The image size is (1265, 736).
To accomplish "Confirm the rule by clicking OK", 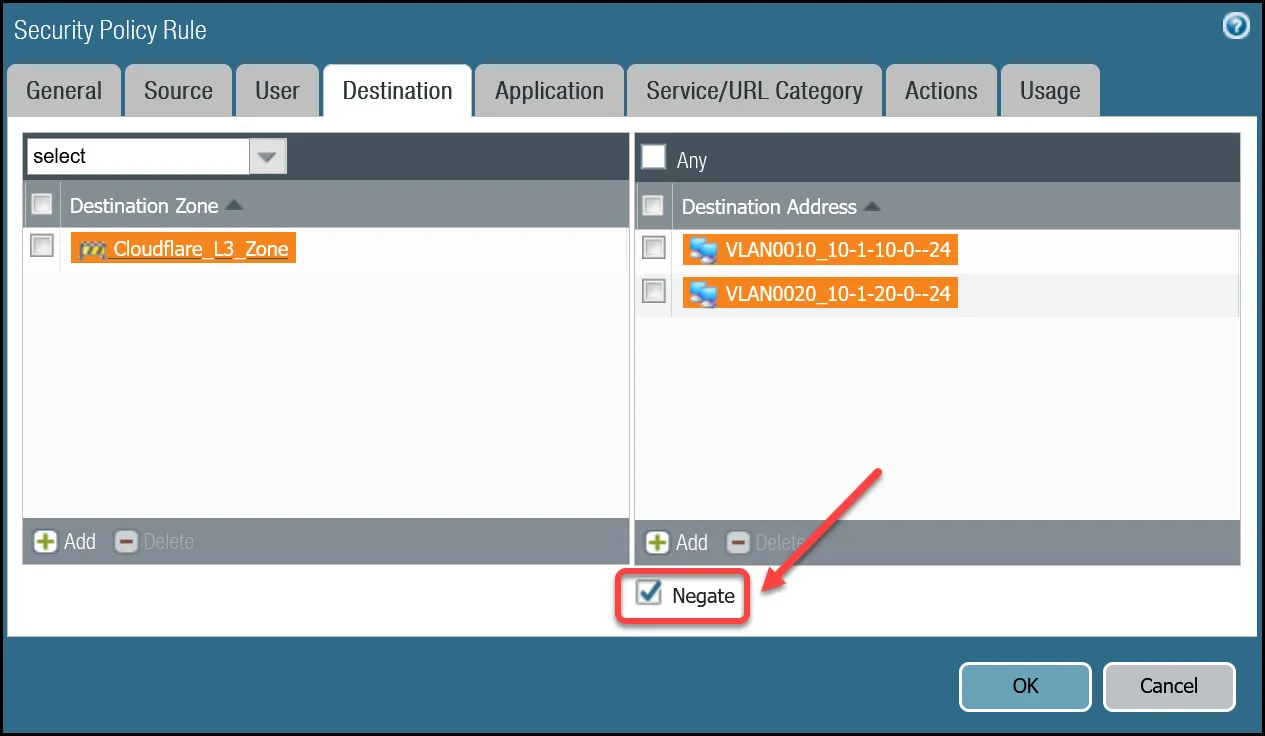I will 1024,686.
